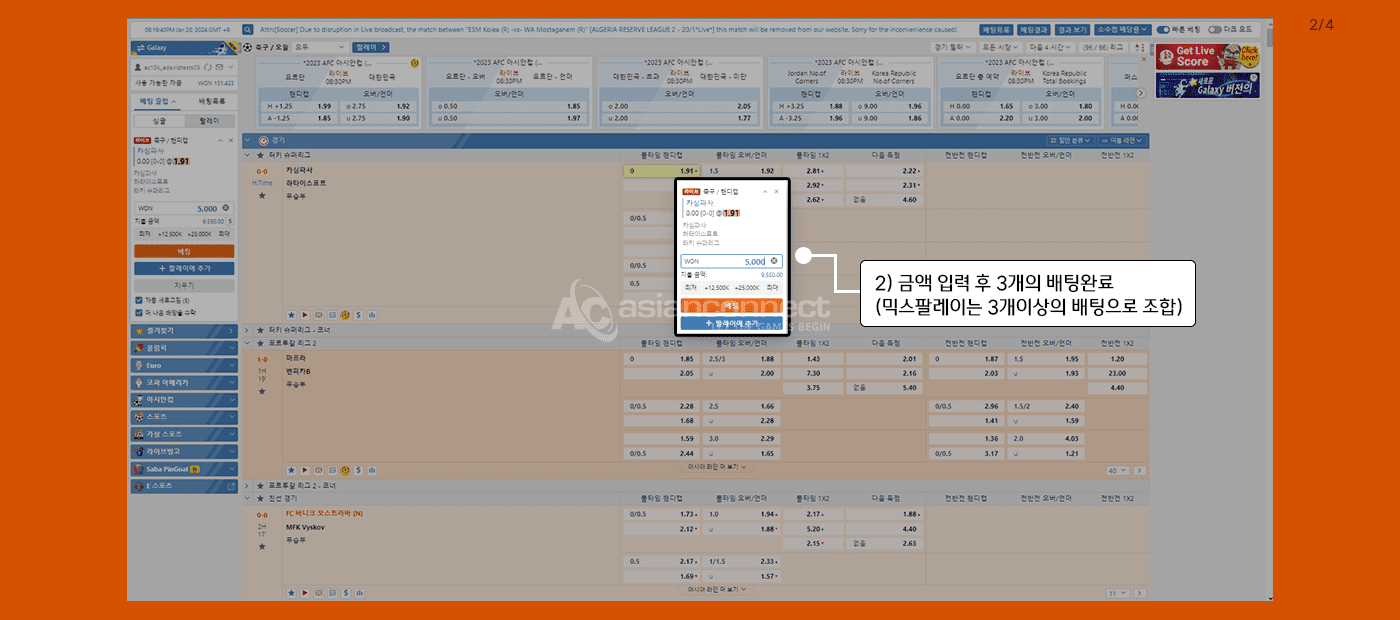Click the dollar sign icon under 마프라 match

pos(358,469)
